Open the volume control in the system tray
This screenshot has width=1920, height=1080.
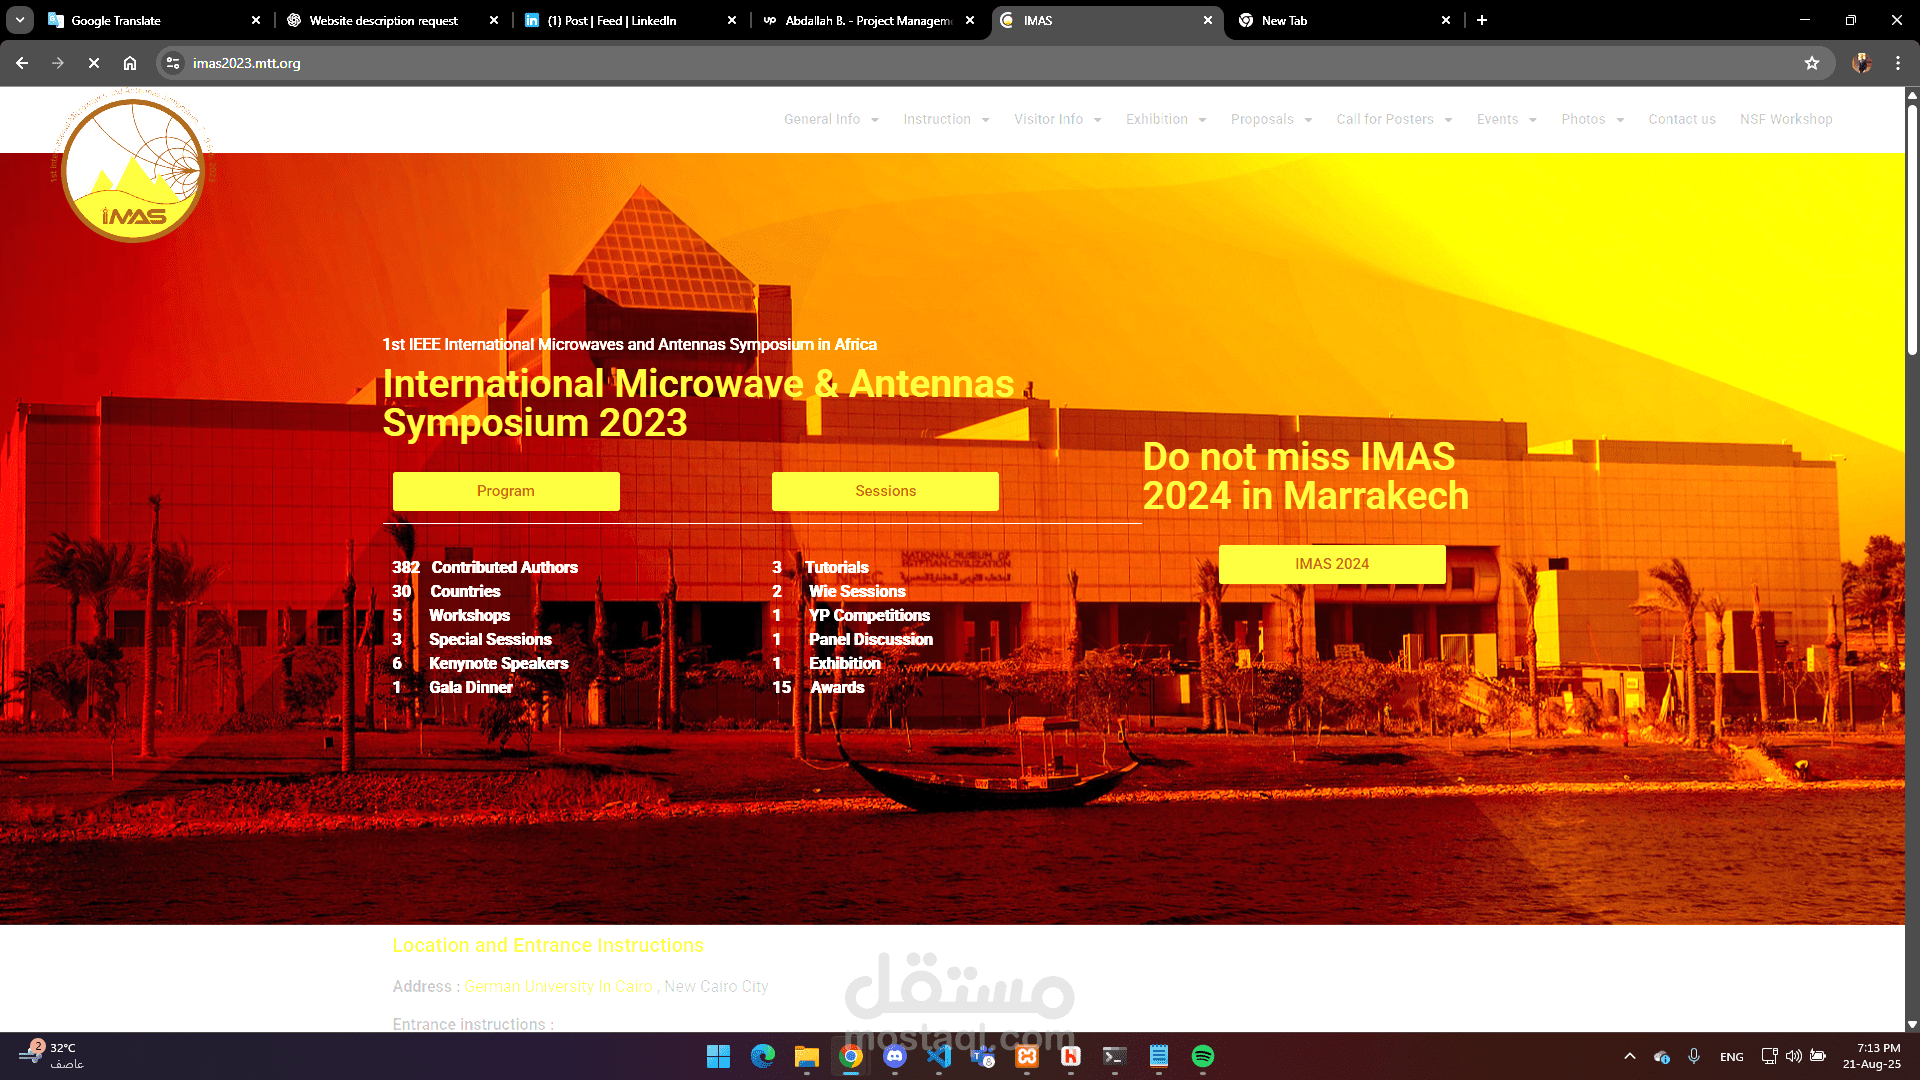[x=1794, y=1056]
